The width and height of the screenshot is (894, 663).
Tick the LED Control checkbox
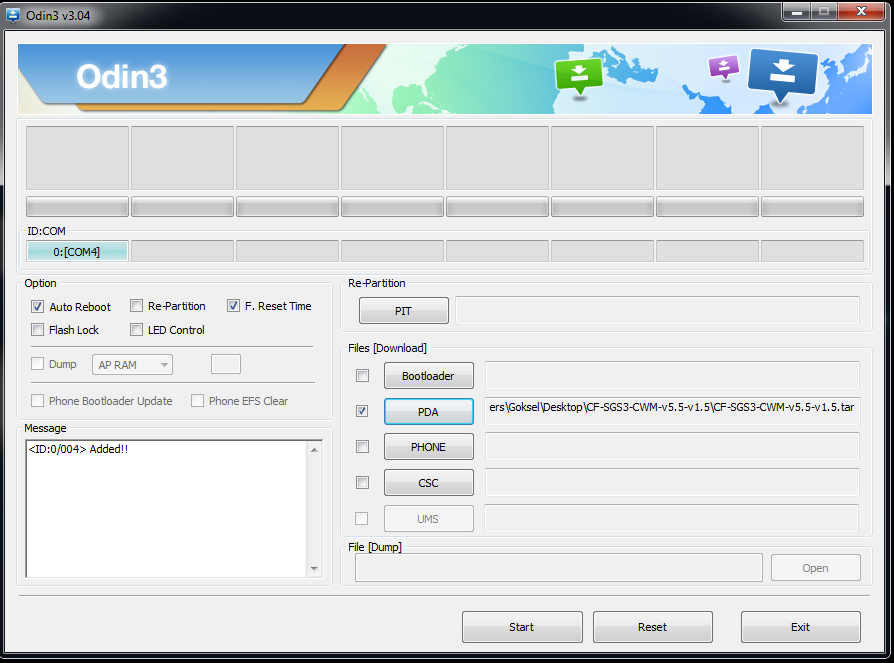(x=136, y=330)
